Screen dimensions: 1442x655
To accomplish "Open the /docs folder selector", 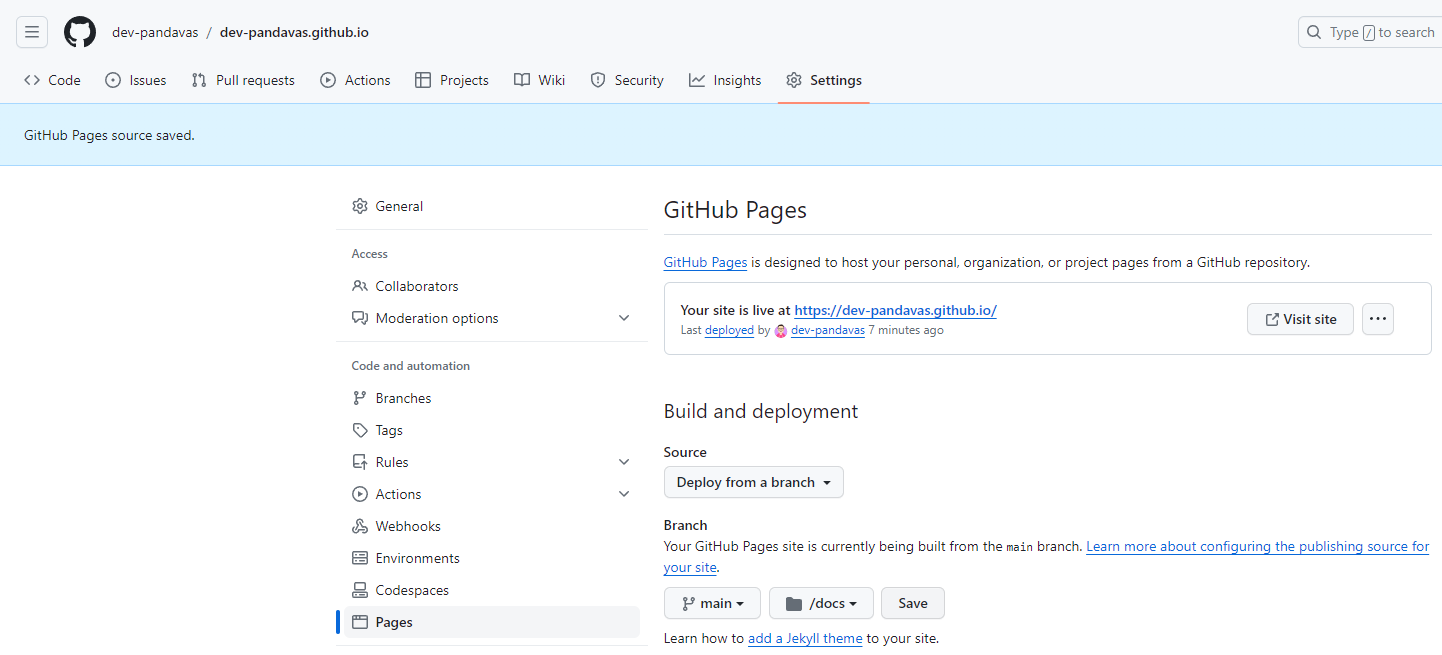I will [x=821, y=602].
